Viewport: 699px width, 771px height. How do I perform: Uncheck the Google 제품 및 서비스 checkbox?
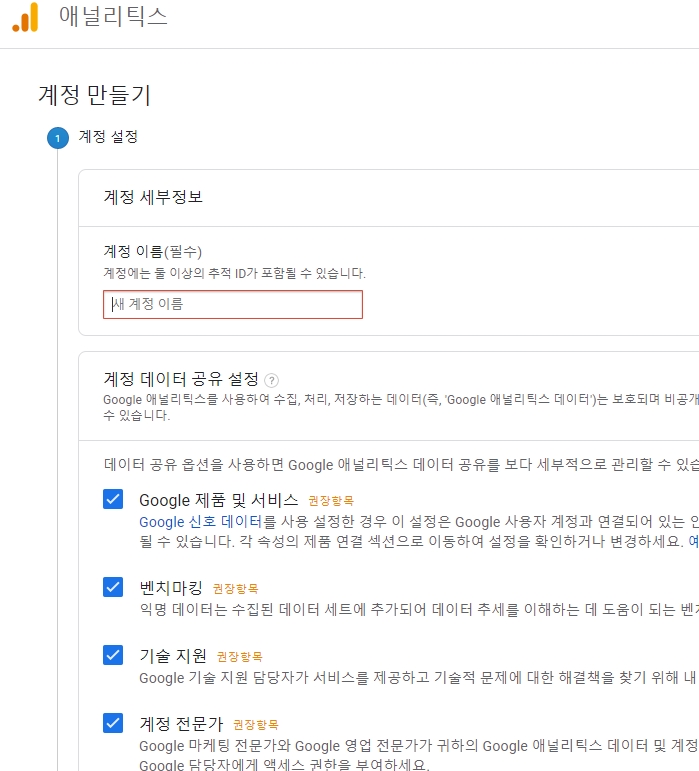[x=113, y=499]
